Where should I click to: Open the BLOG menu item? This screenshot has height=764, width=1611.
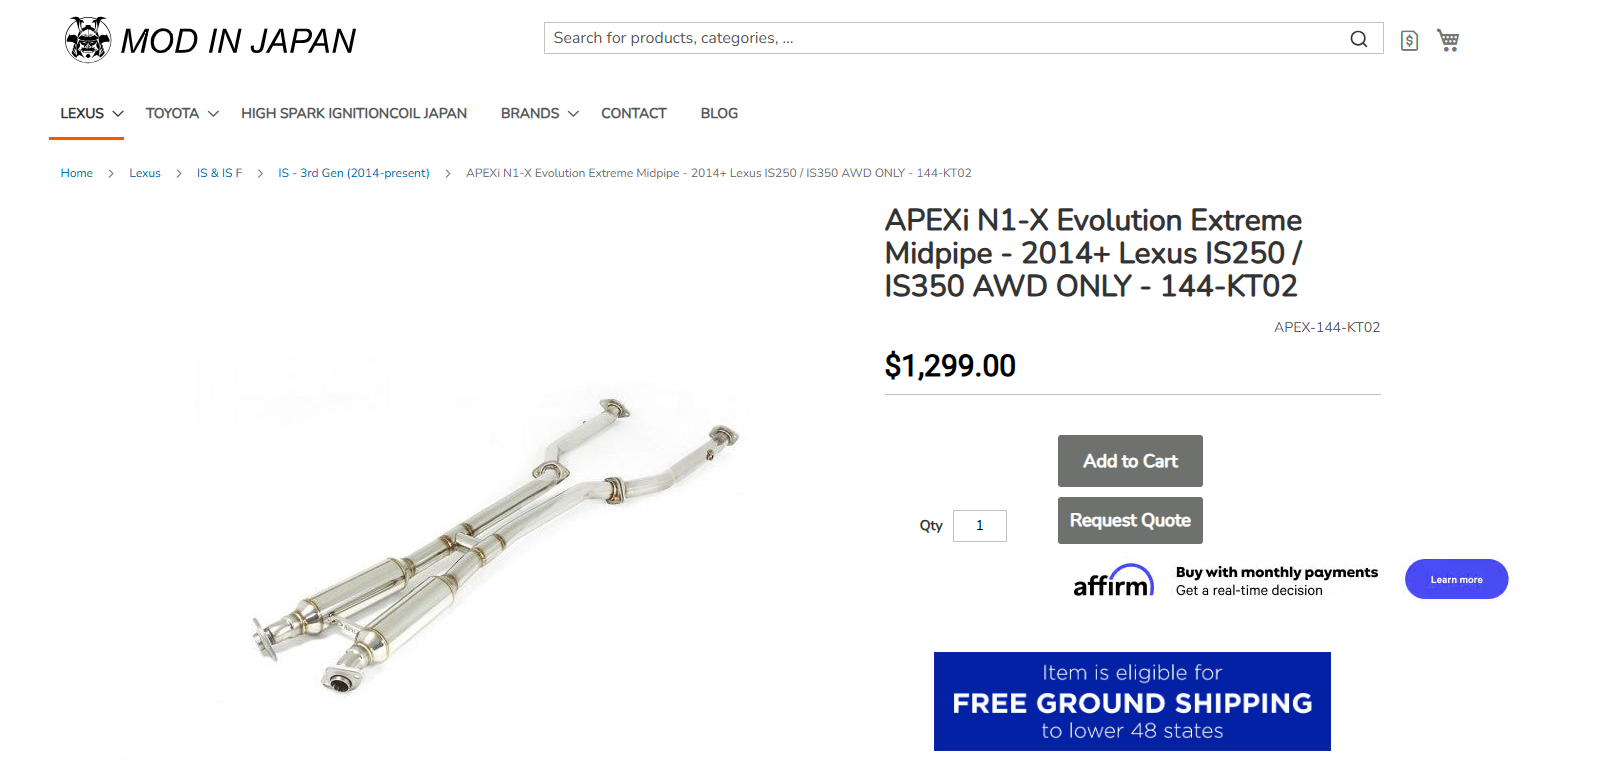pyautogui.click(x=719, y=114)
